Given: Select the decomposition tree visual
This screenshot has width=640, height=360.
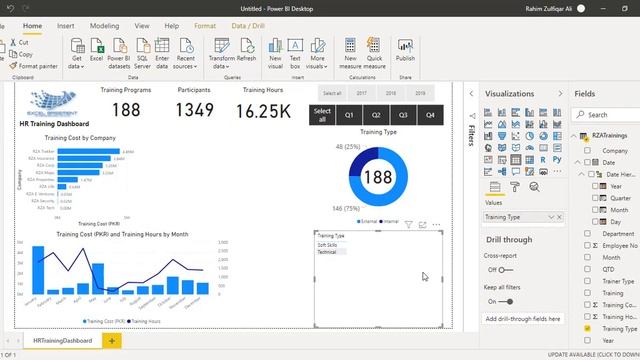Looking at the screenshot, I should point(502,171).
